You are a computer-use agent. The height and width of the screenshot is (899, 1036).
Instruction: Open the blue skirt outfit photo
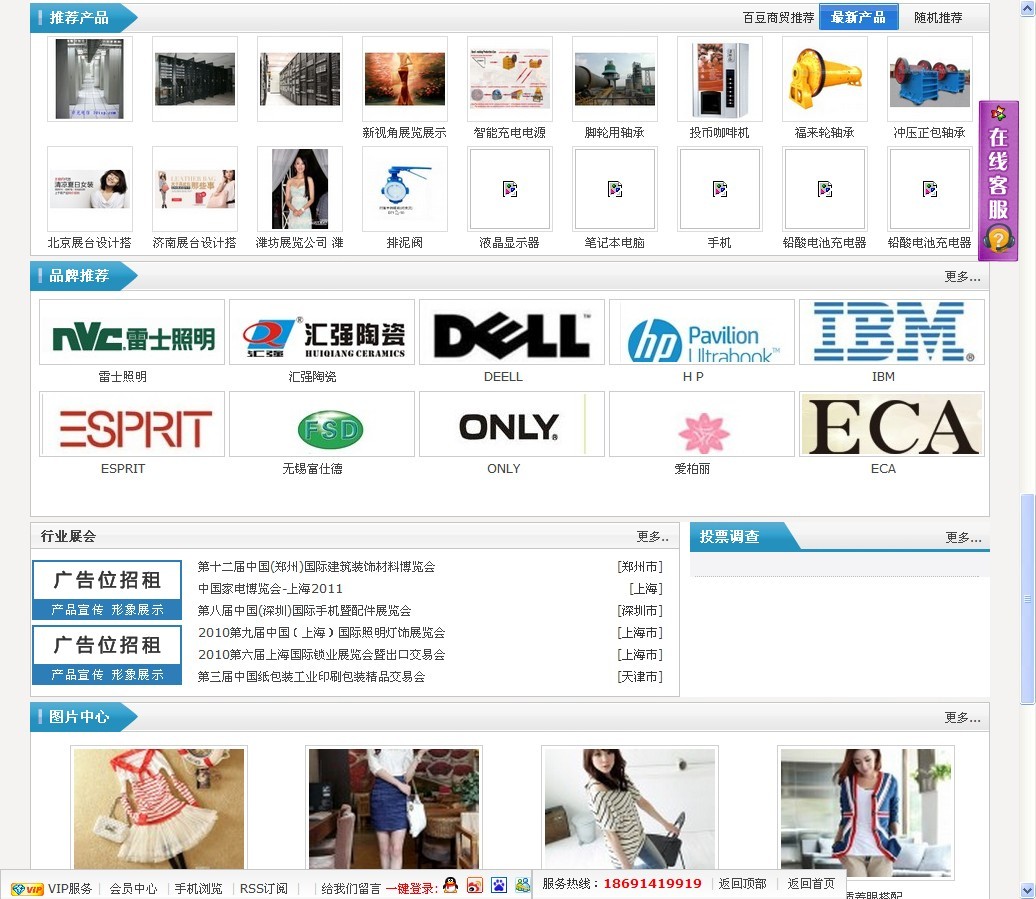[394, 808]
